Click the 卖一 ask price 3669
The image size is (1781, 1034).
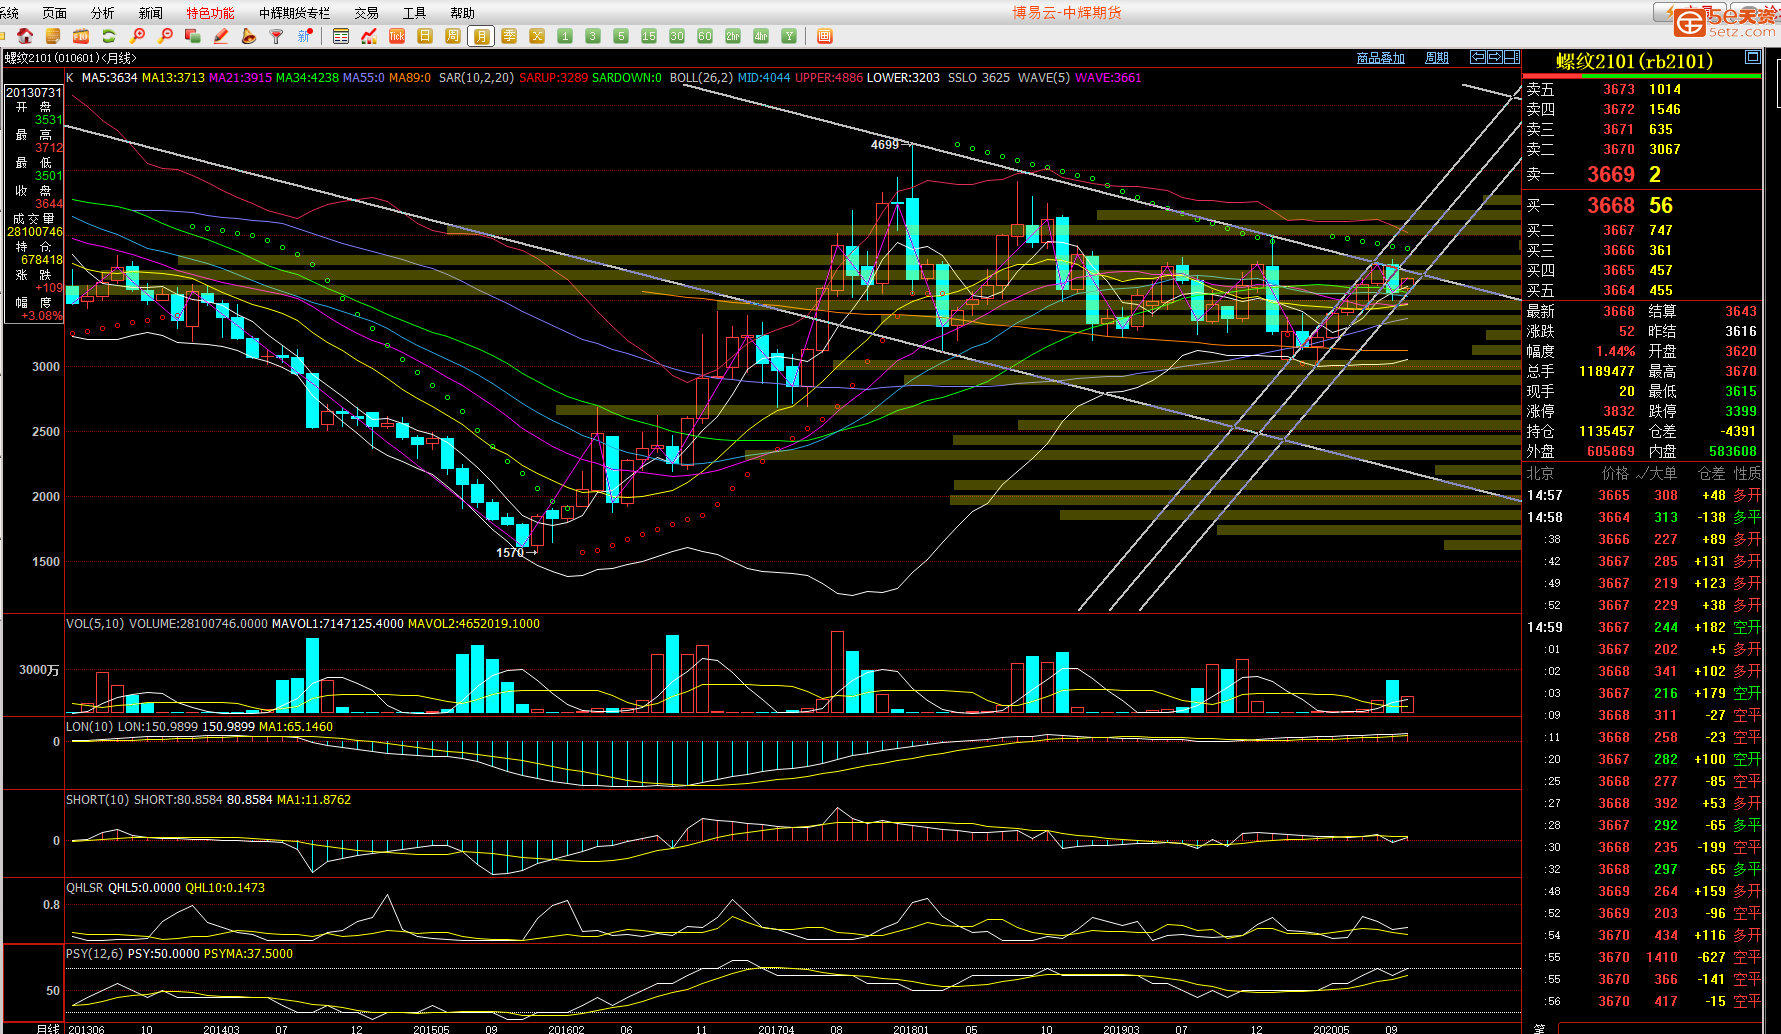[x=1611, y=174]
